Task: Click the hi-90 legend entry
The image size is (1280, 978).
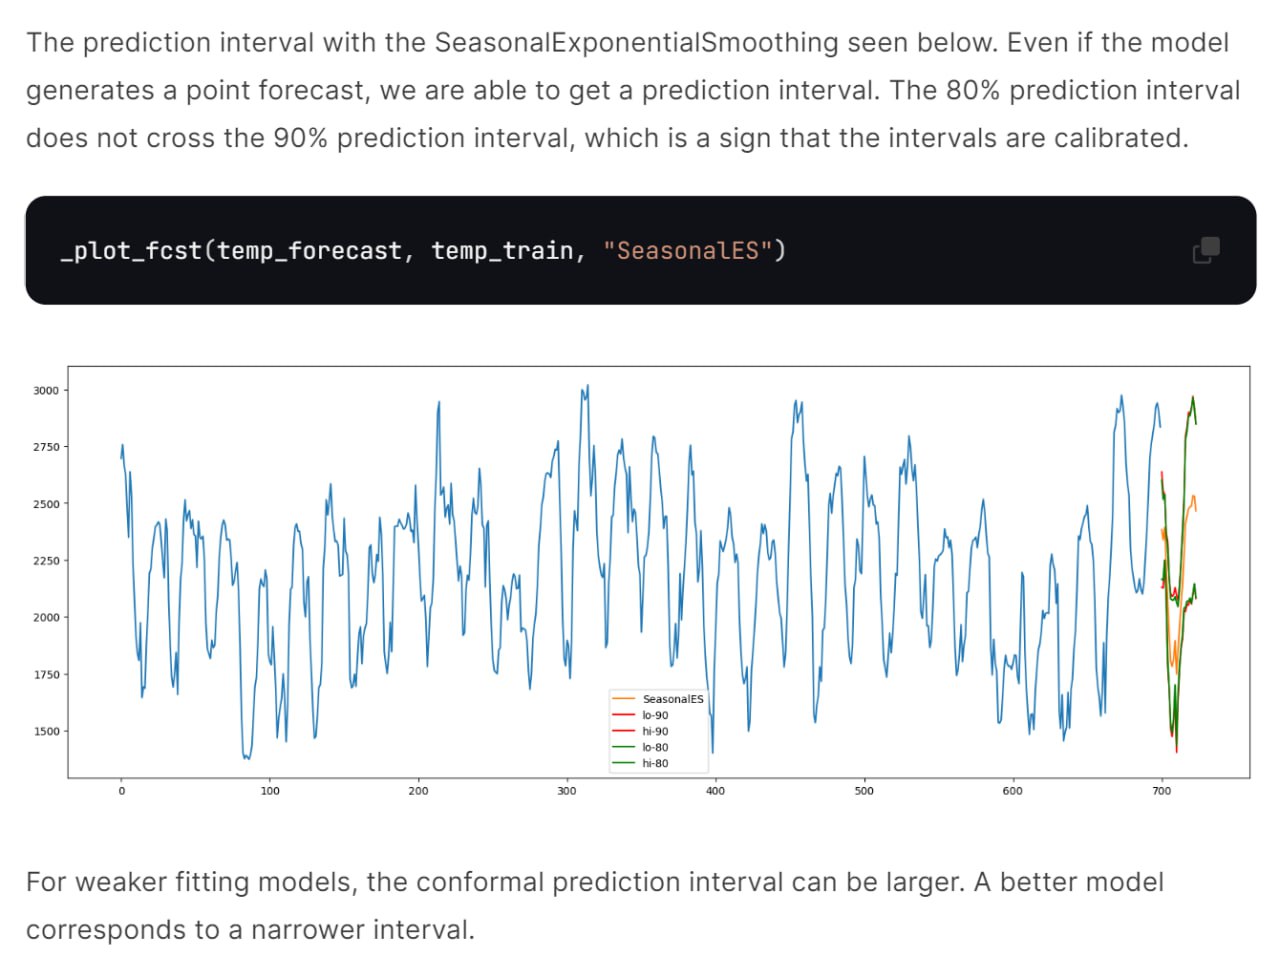Action: (x=655, y=731)
